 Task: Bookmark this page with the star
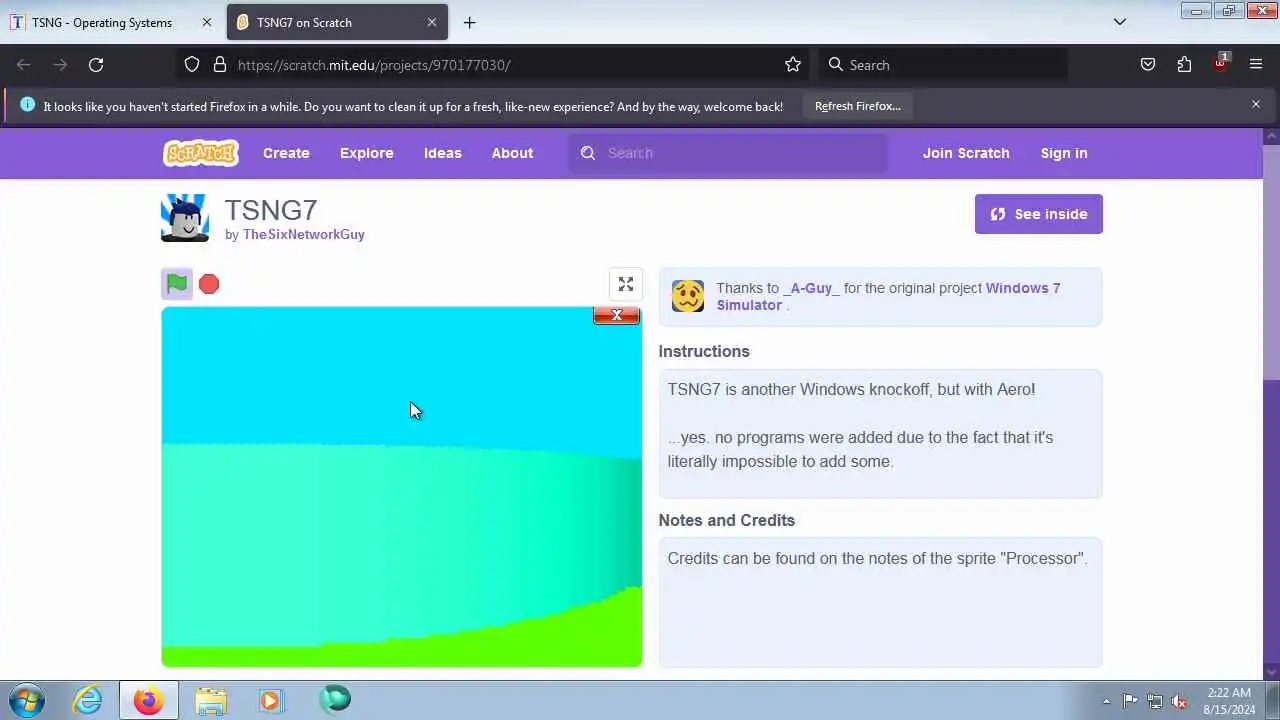[x=793, y=65]
